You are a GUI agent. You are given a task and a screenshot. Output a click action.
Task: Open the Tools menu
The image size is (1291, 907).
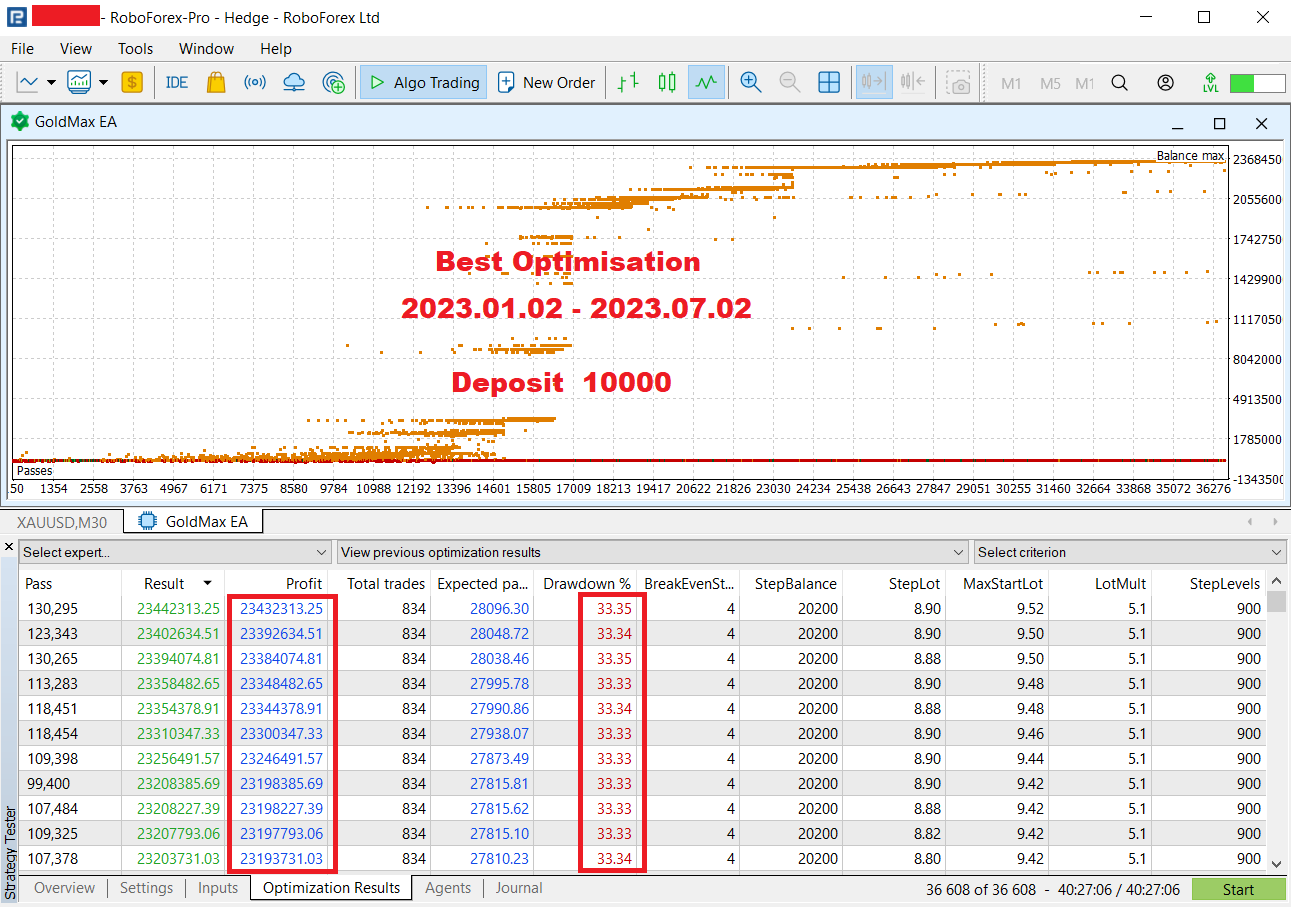point(136,48)
